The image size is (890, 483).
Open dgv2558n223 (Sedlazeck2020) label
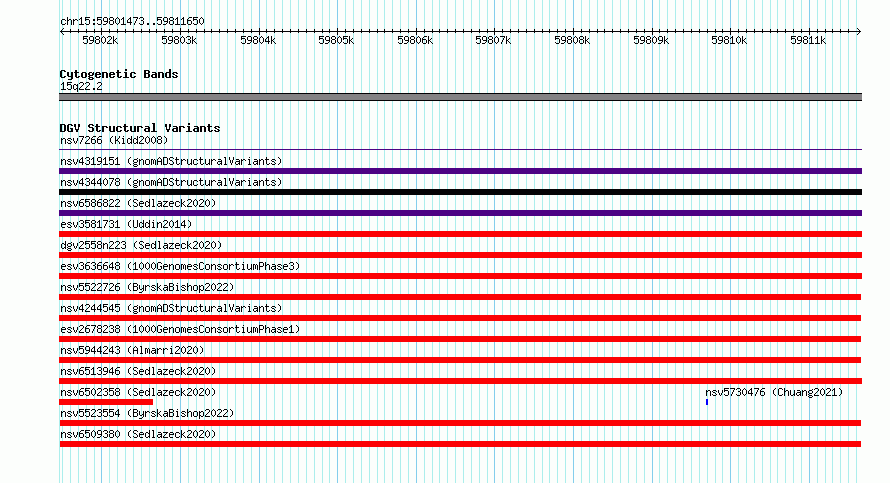pos(141,245)
